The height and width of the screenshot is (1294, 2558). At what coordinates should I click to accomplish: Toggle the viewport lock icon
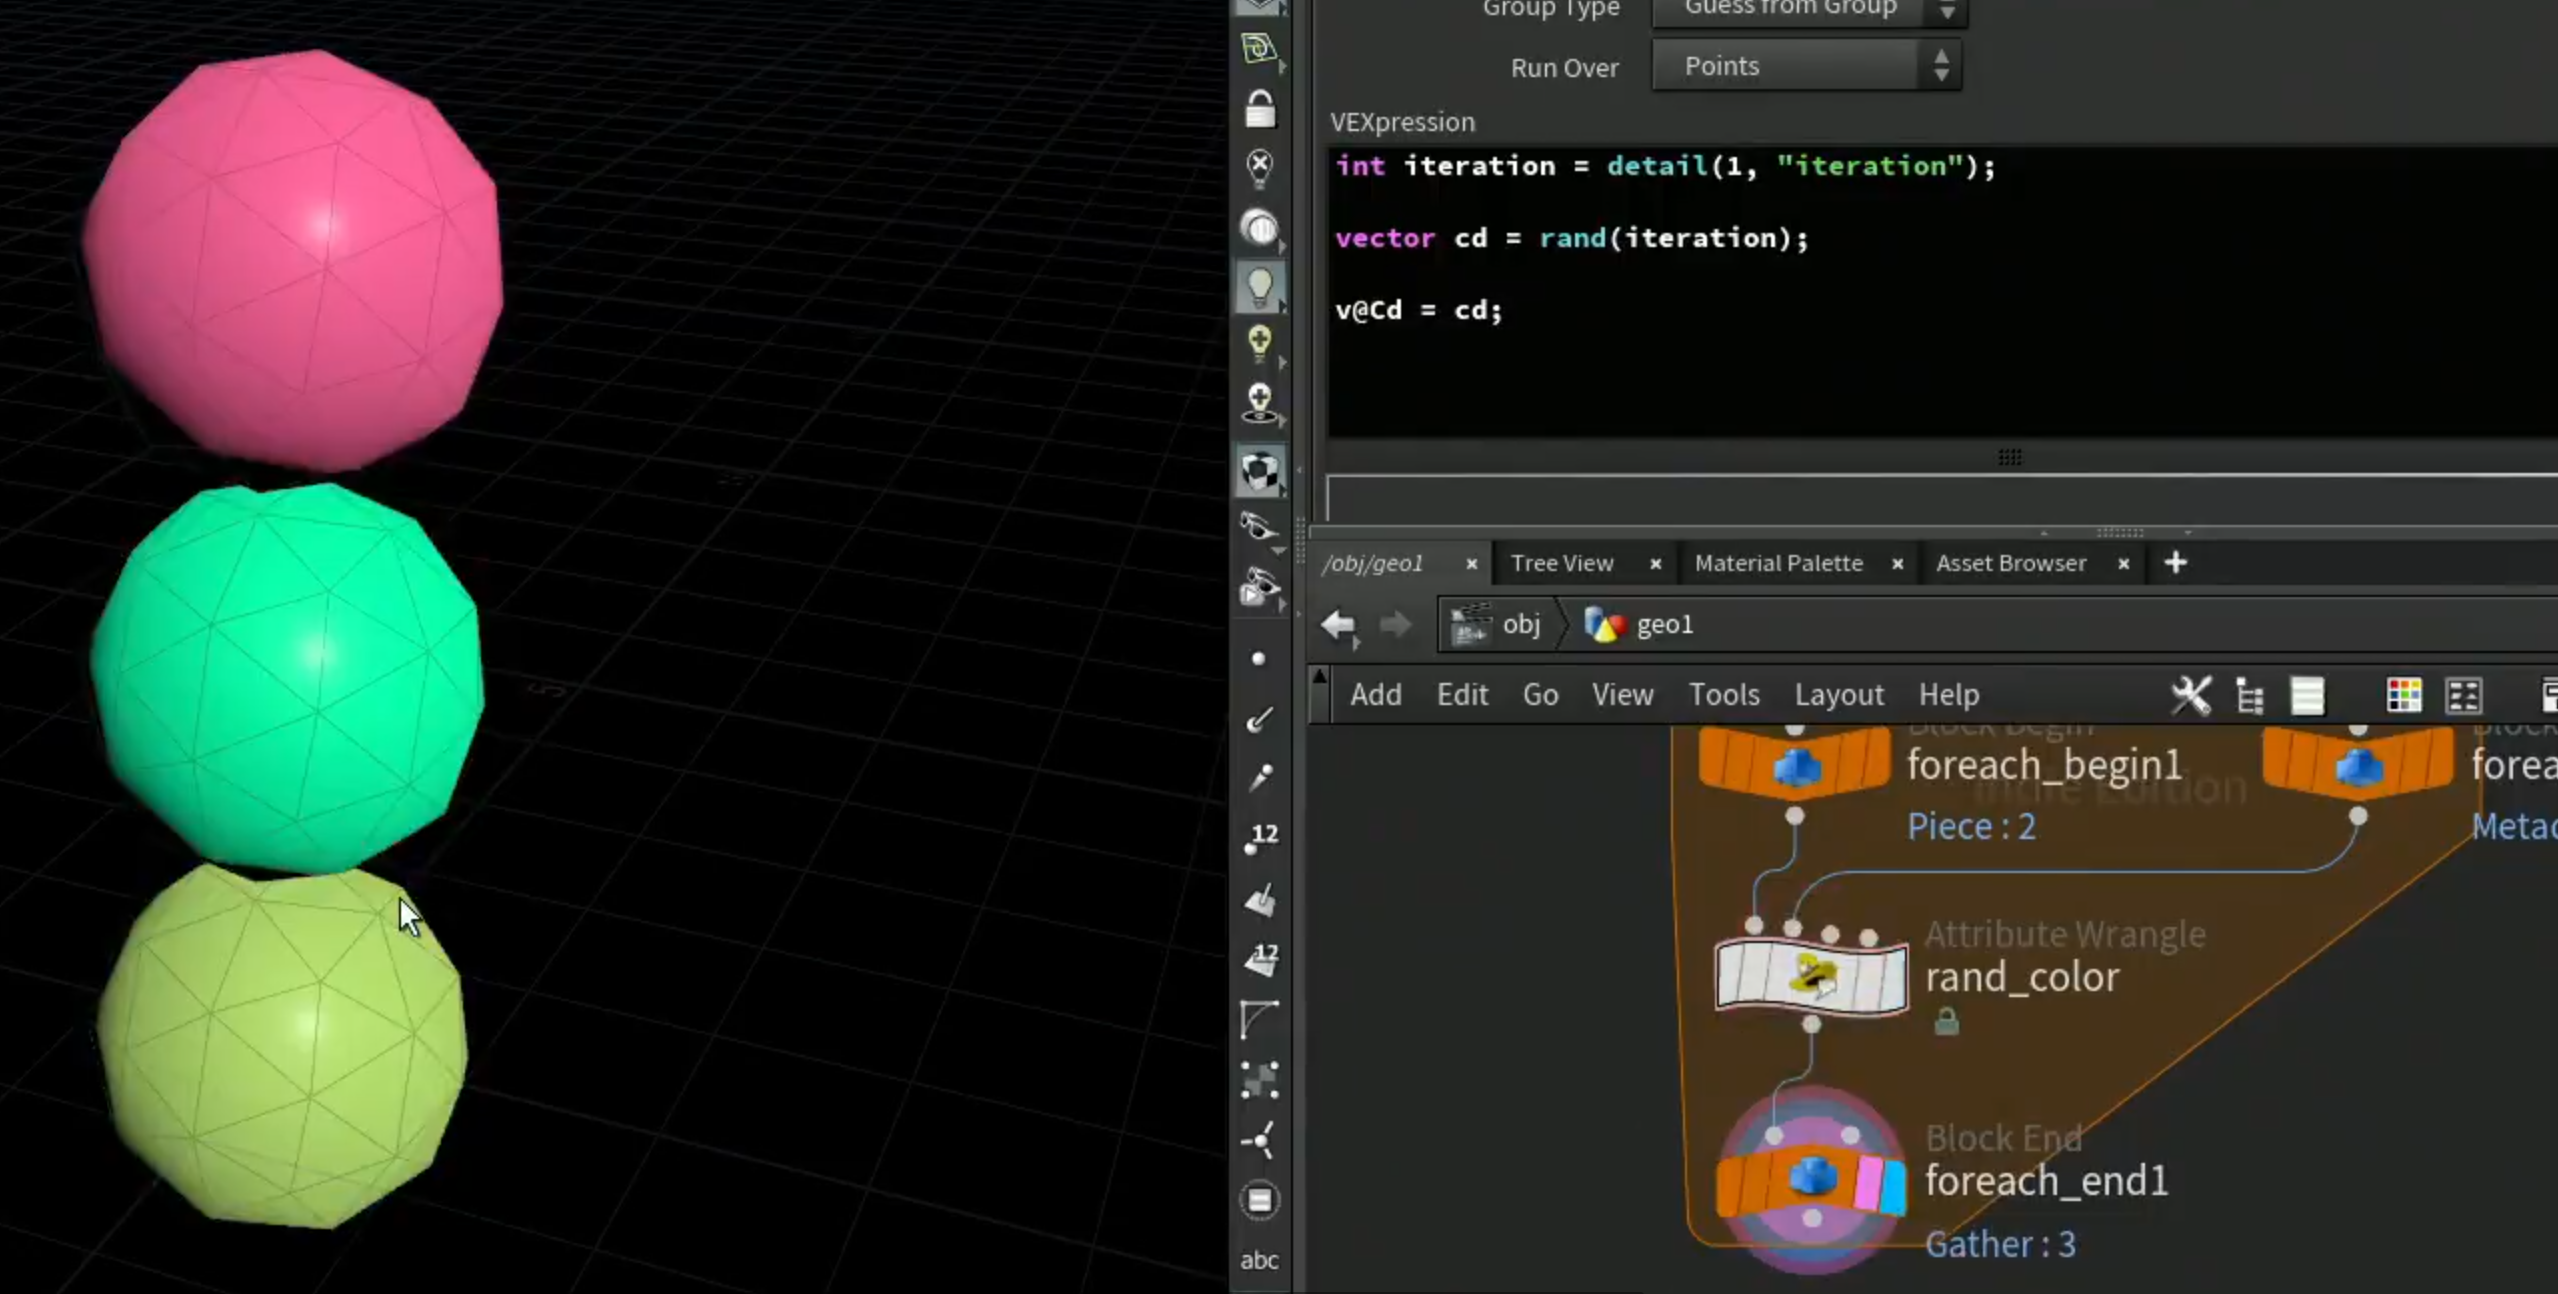click(1259, 108)
